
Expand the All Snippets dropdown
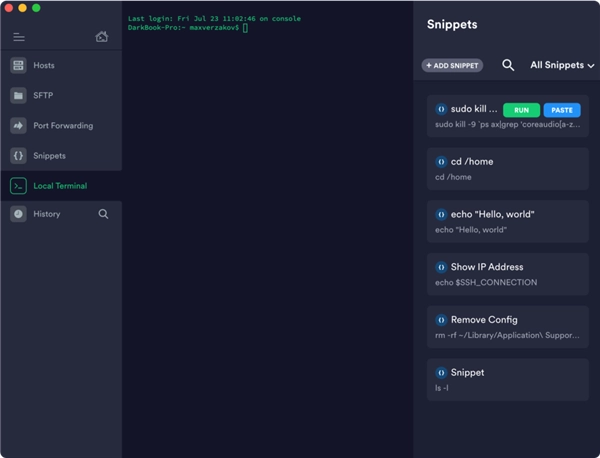(562, 65)
